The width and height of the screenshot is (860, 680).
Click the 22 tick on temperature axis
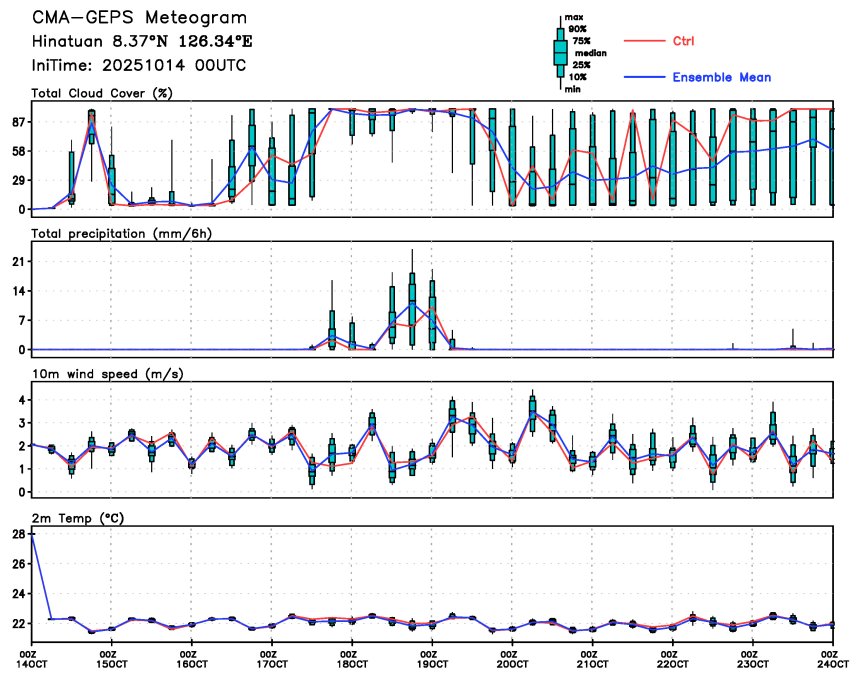[x=18, y=624]
